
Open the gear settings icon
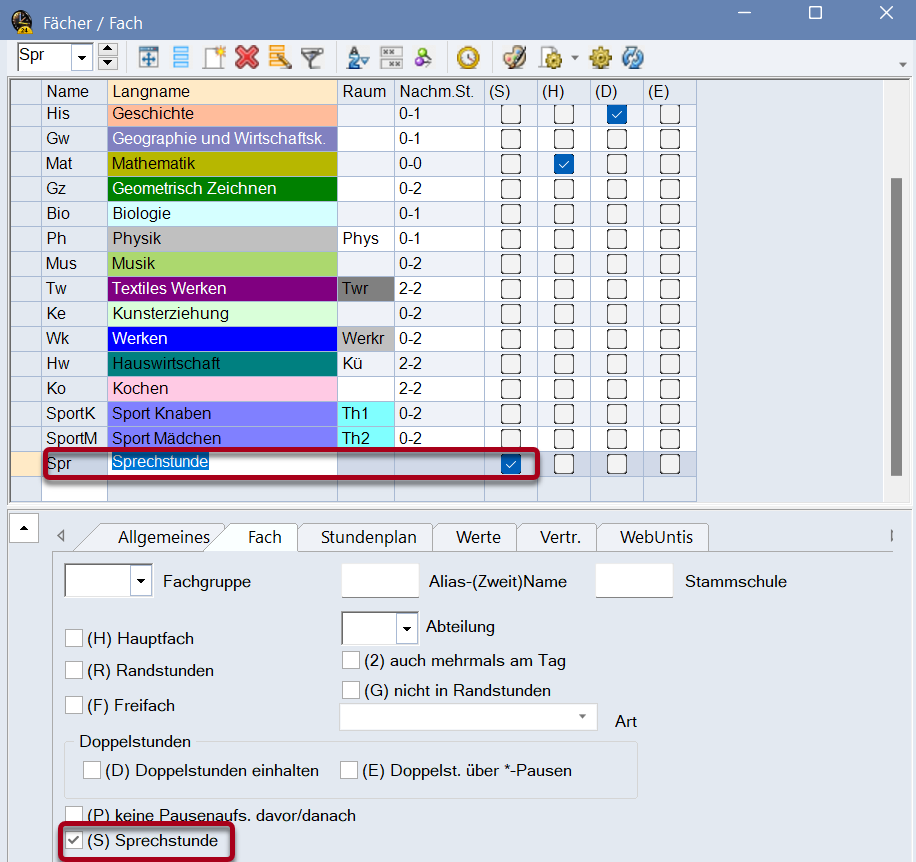pyautogui.click(x=600, y=57)
